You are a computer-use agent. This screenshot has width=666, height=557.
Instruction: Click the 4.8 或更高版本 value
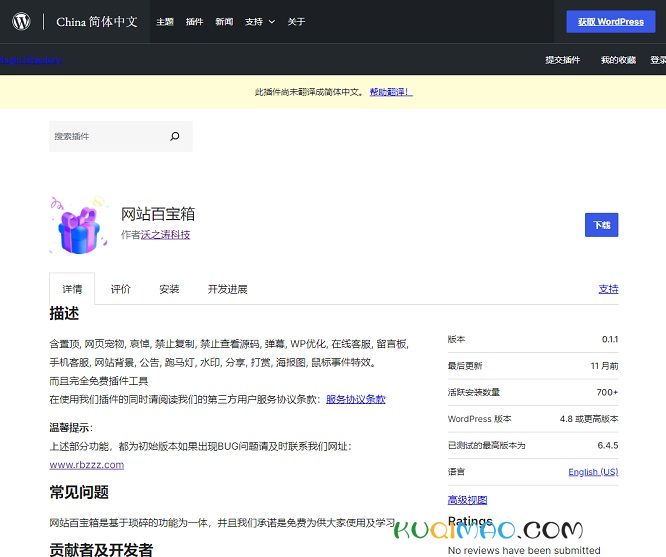[x=589, y=418]
